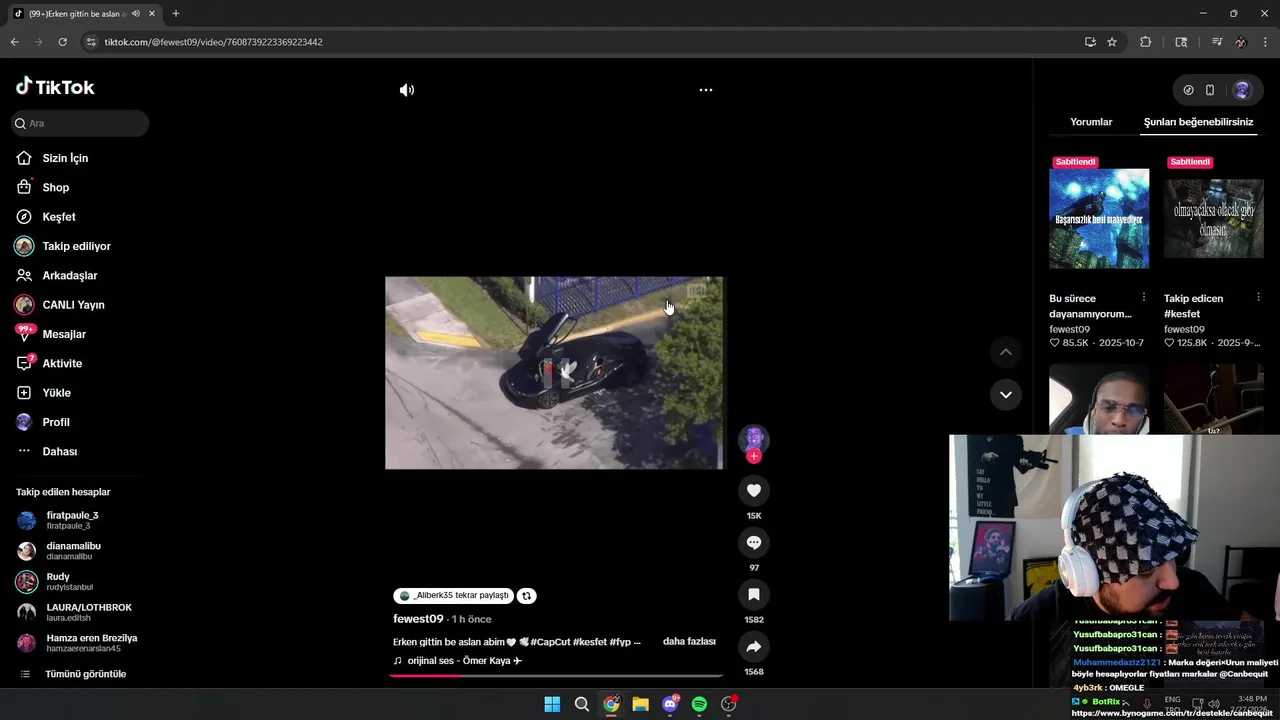Screen dimensions: 1280x720
Task: Bookmark this page with the star icon
Action: point(1112,42)
